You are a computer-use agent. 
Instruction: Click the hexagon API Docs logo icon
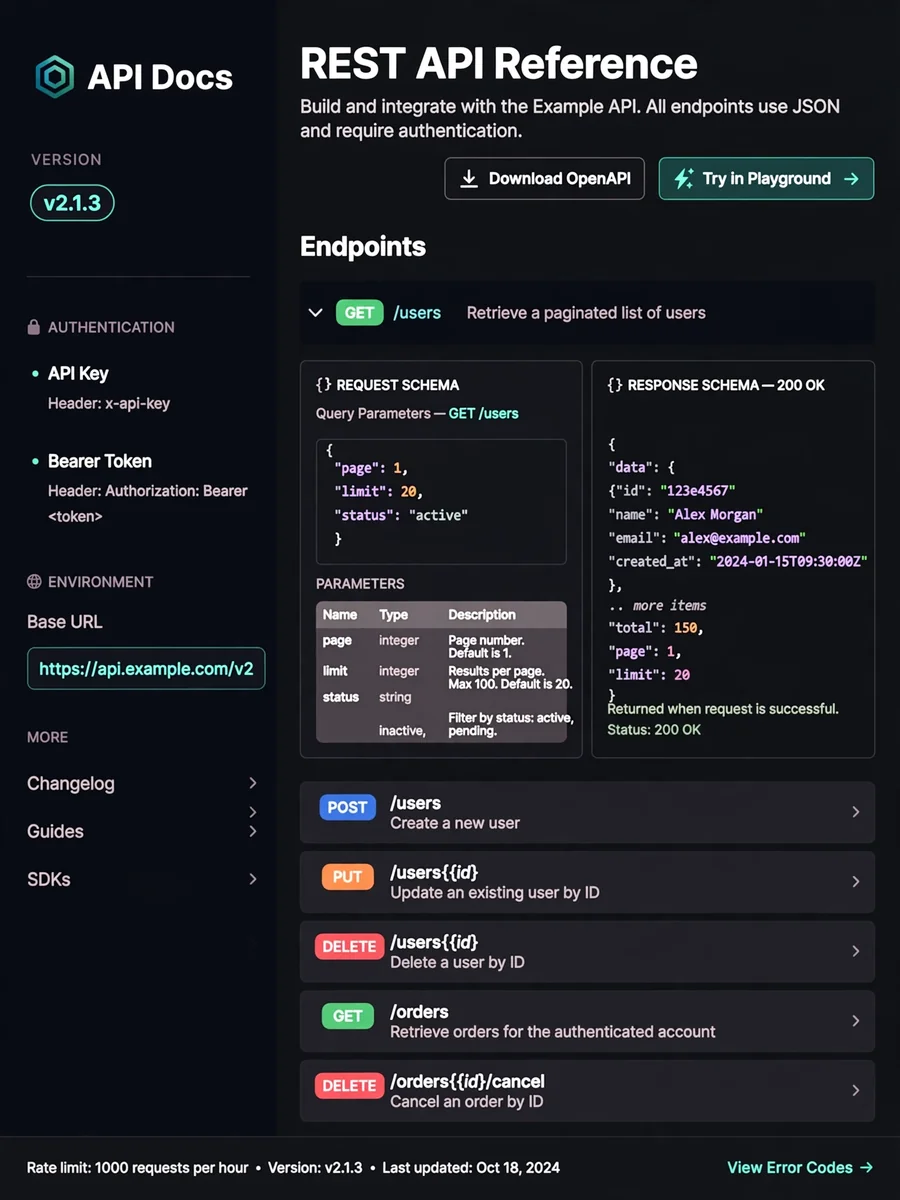click(x=55, y=77)
